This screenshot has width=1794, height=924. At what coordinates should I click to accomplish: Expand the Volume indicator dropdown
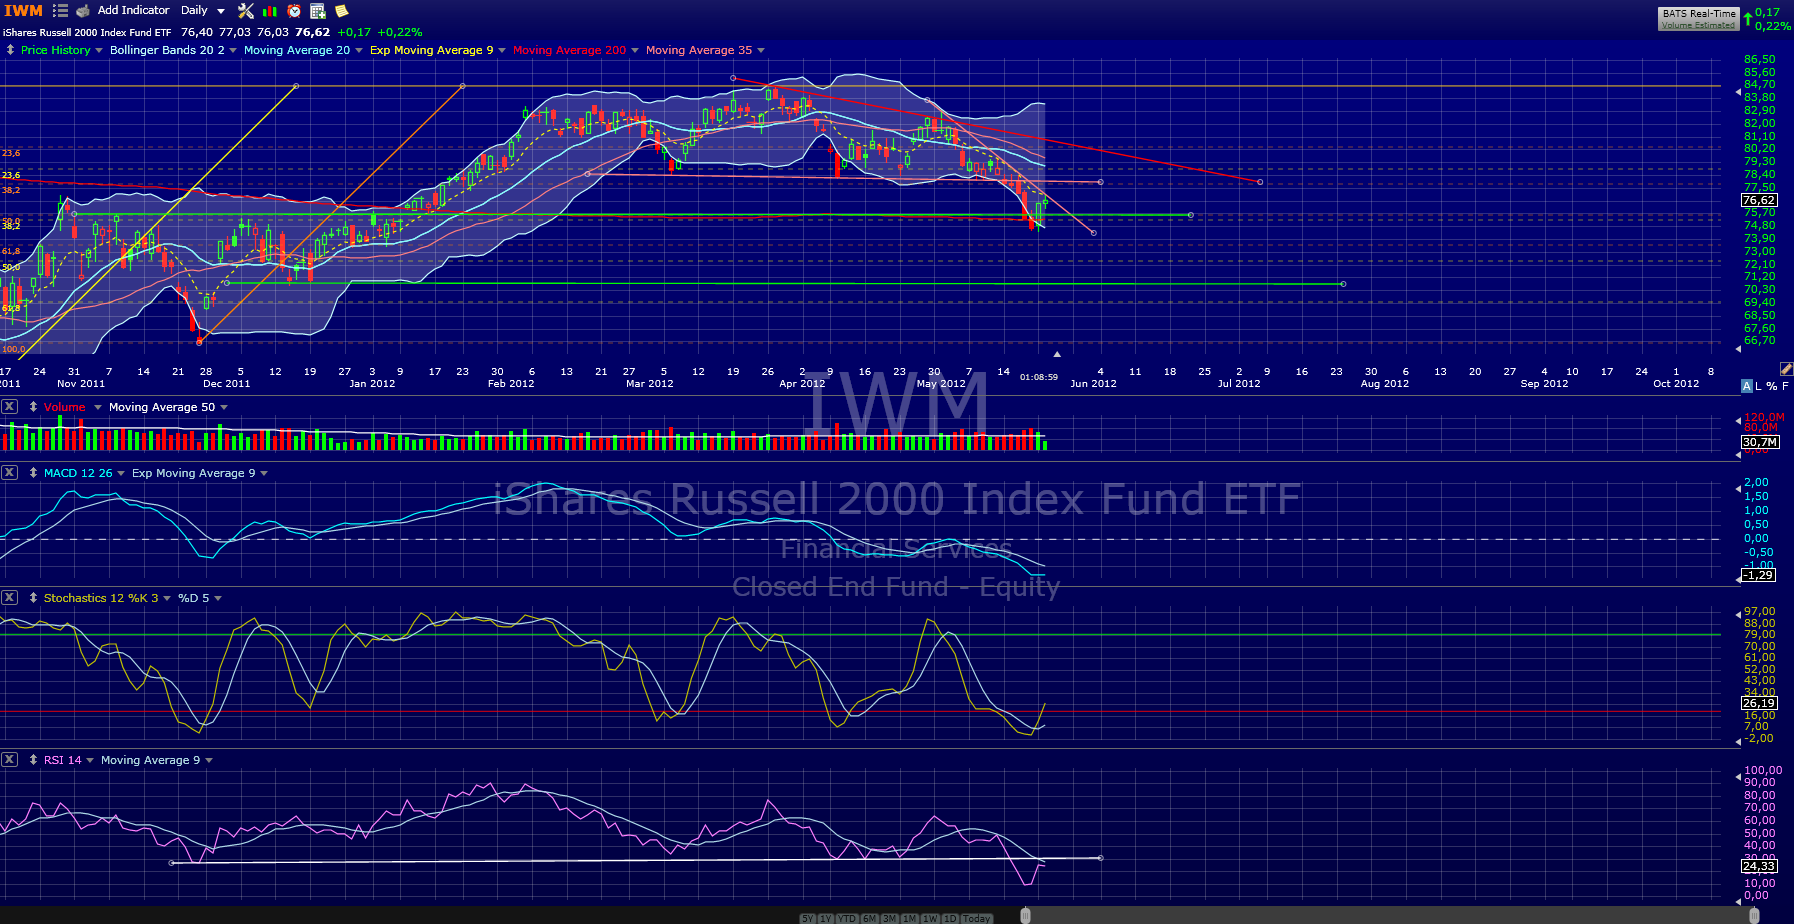(97, 408)
